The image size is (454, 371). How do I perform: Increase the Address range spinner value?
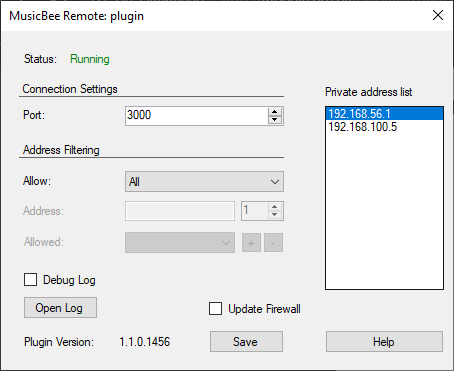pos(274,207)
